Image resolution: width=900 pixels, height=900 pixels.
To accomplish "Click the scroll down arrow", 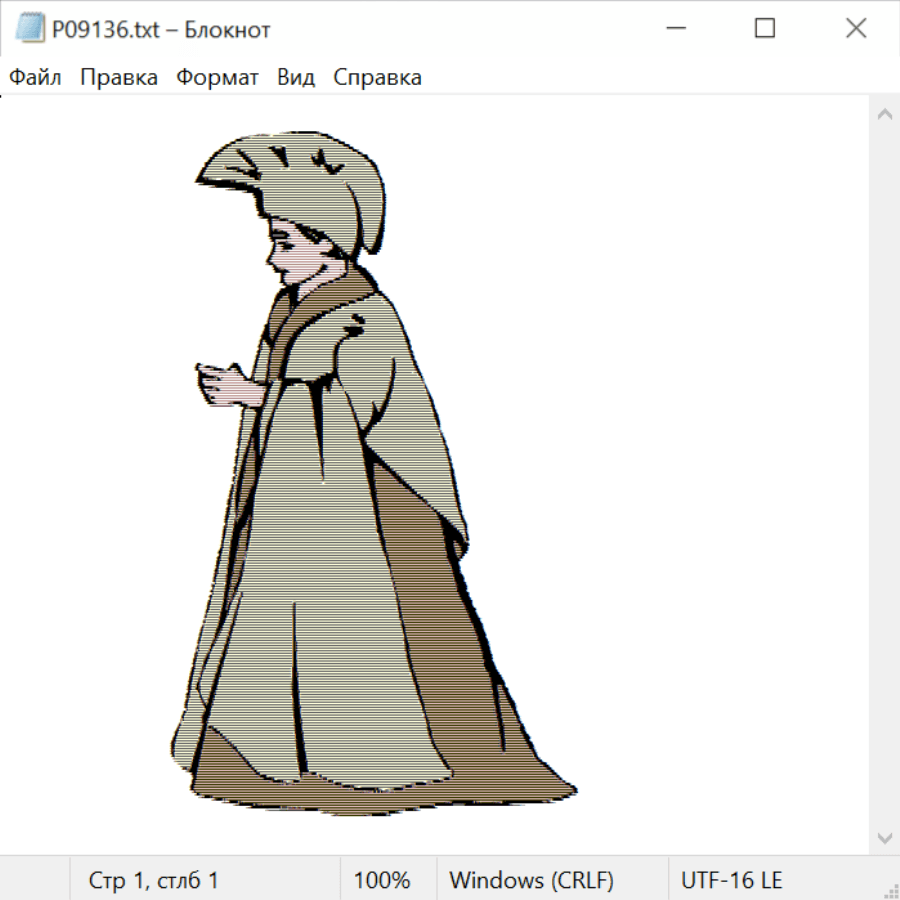I will tap(884, 837).
